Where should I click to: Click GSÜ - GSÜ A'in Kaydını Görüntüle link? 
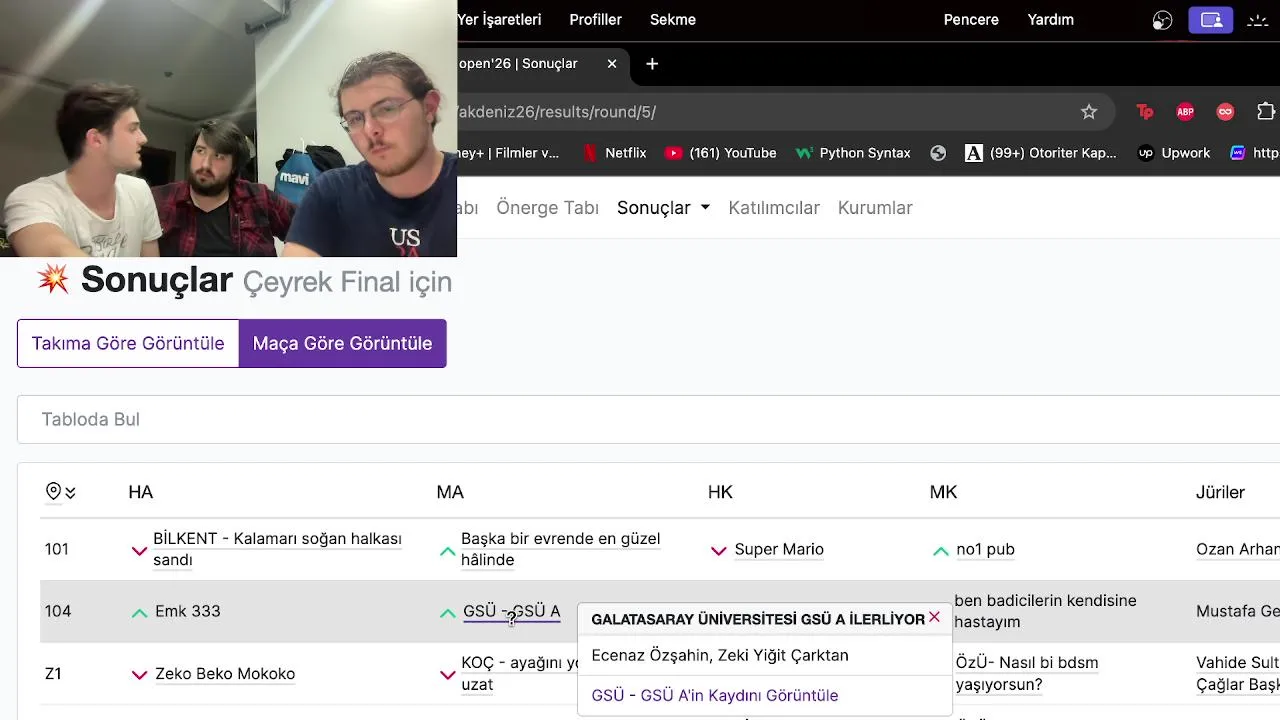coord(715,695)
